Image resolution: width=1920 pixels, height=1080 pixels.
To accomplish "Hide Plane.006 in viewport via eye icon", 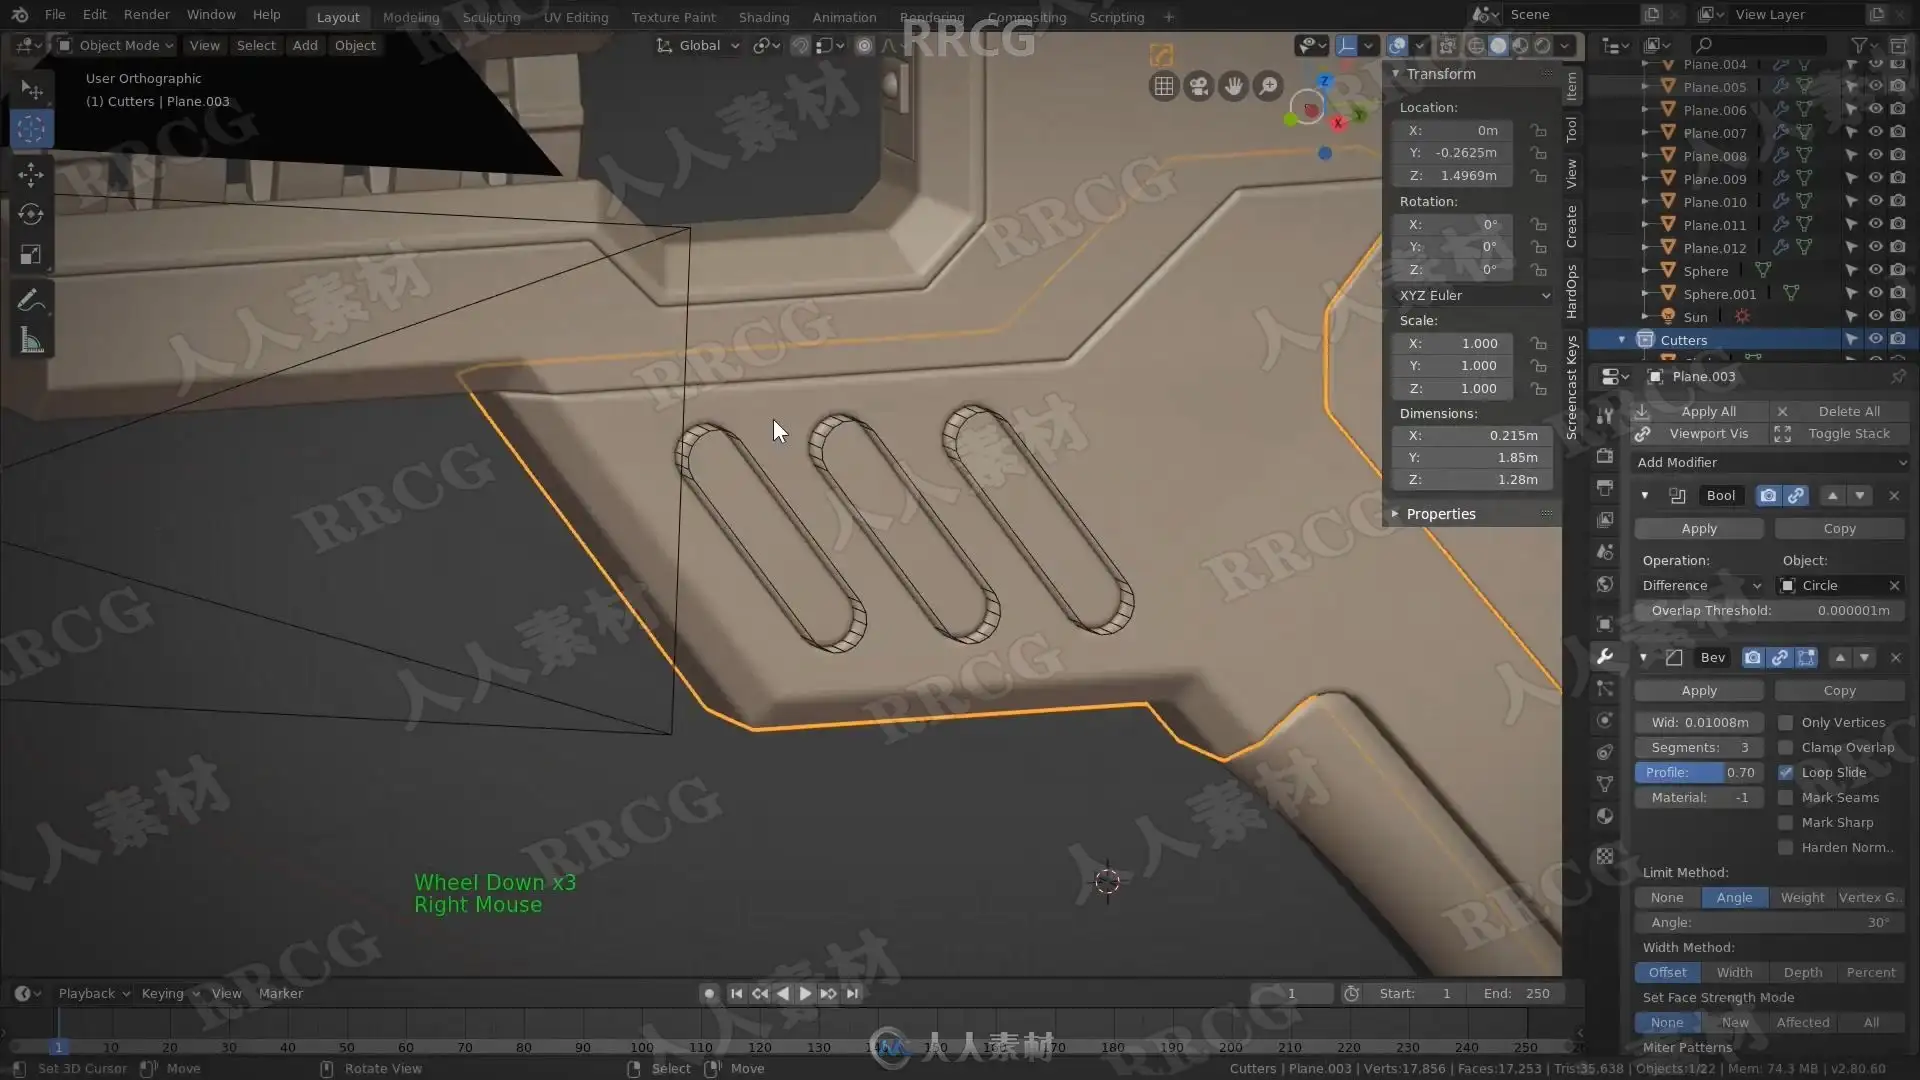I will point(1875,109).
